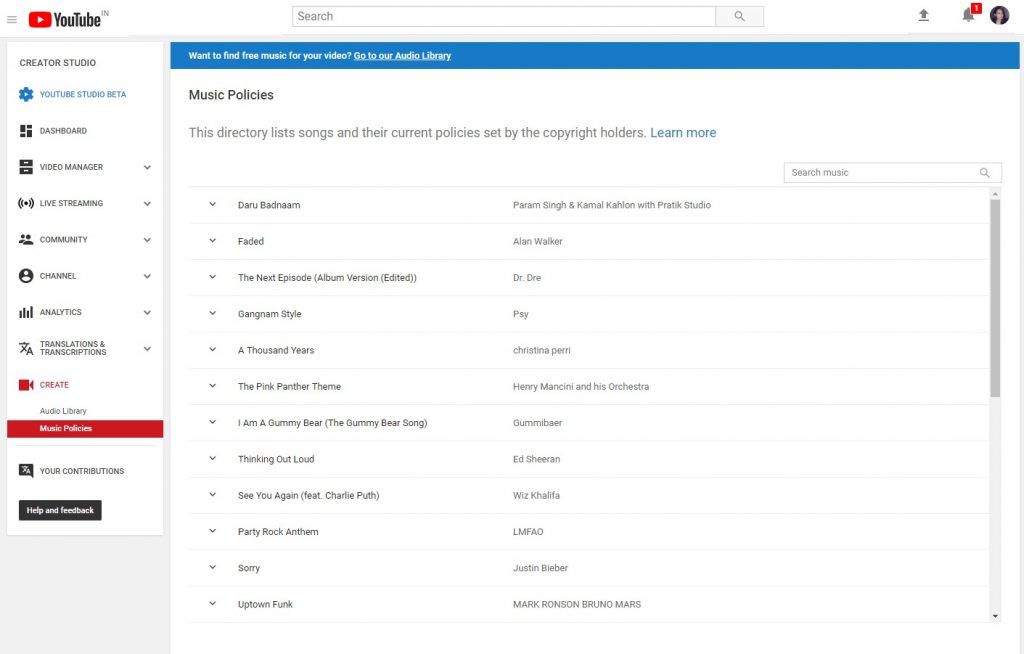This screenshot has height=654, width=1024.
Task: Expand the Party Rock Anthem chevron
Action: [x=212, y=531]
